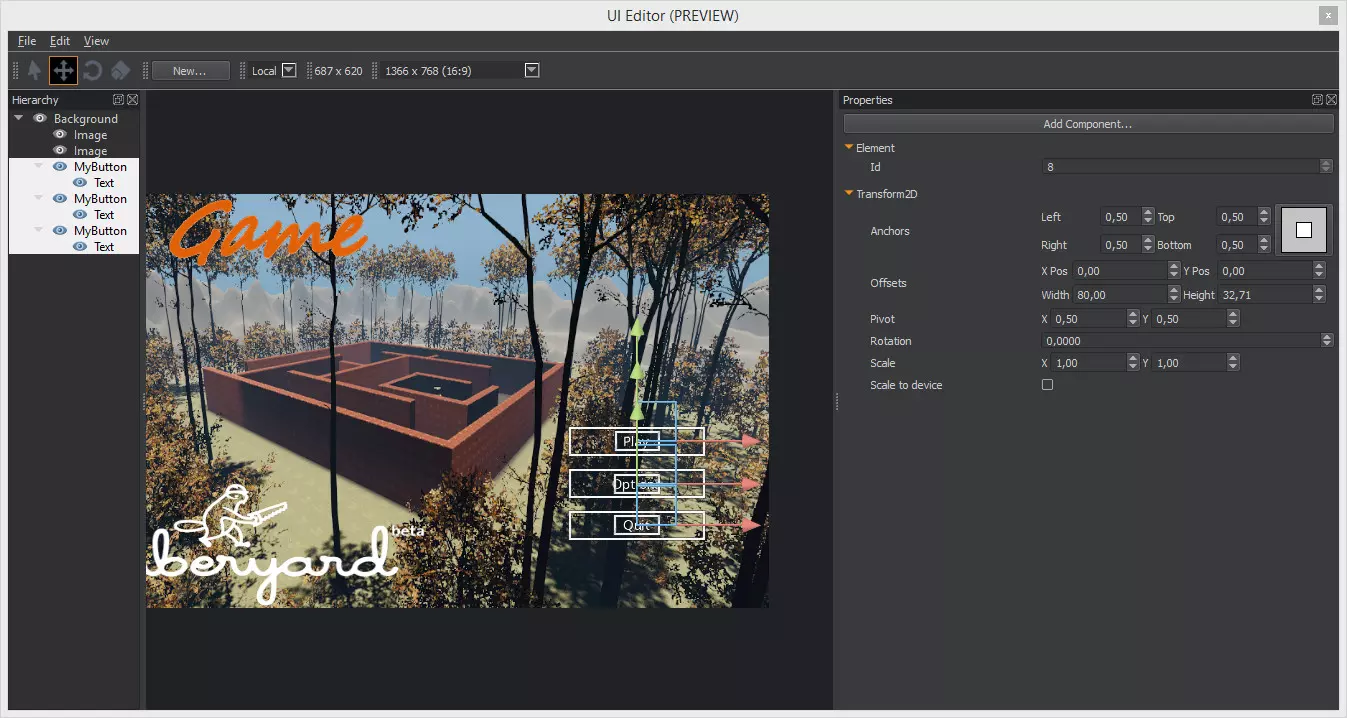The image size is (1347, 718).
Task: Open the anchor preset picker
Action: pyautogui.click(x=1303, y=230)
